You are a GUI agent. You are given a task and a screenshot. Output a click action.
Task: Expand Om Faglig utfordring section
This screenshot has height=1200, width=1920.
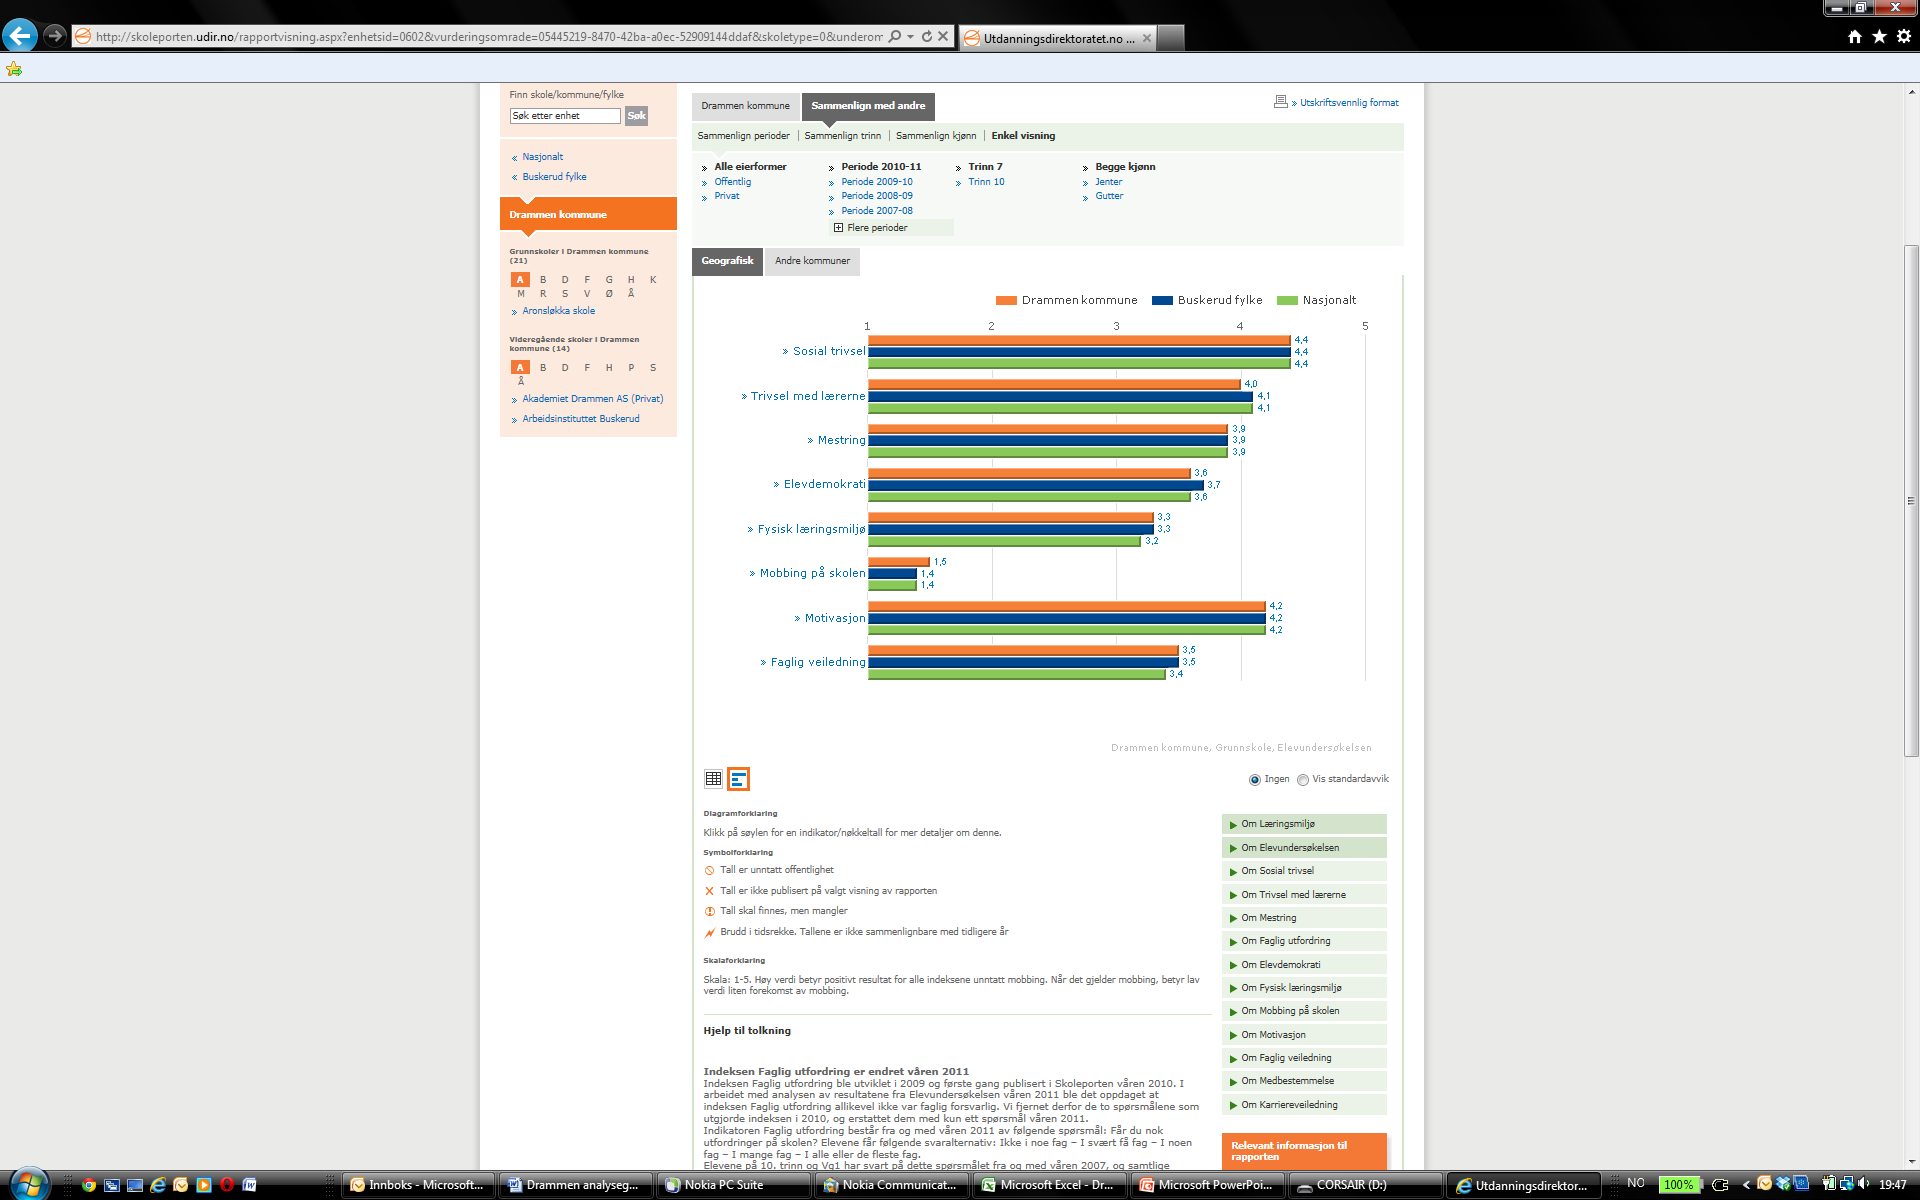pyautogui.click(x=1304, y=941)
